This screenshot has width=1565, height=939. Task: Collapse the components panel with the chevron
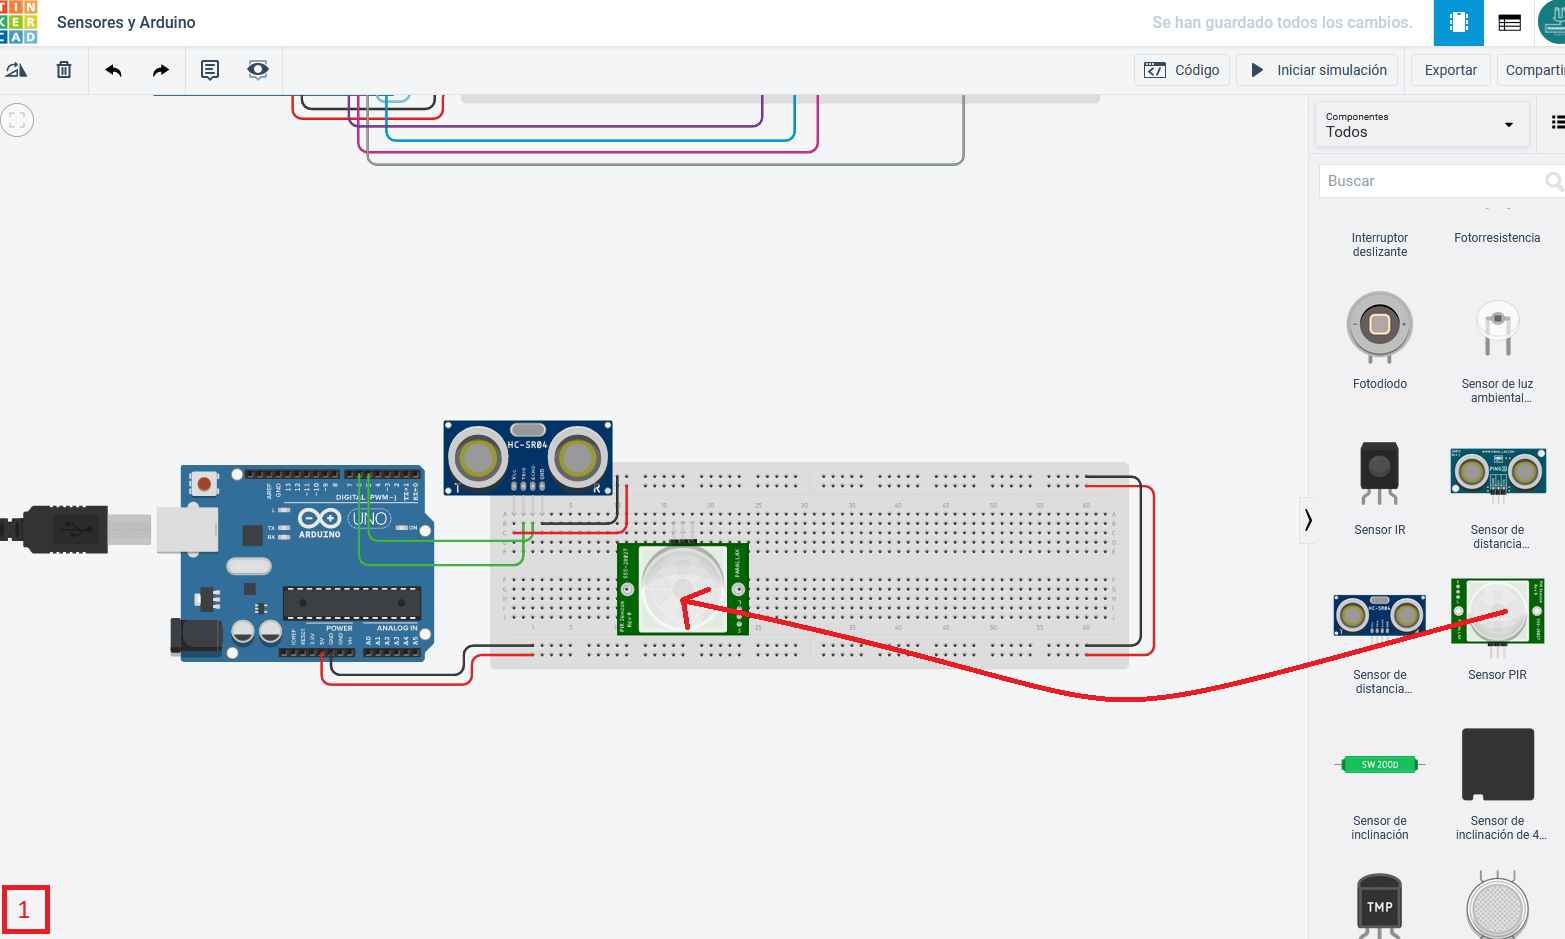click(1307, 520)
